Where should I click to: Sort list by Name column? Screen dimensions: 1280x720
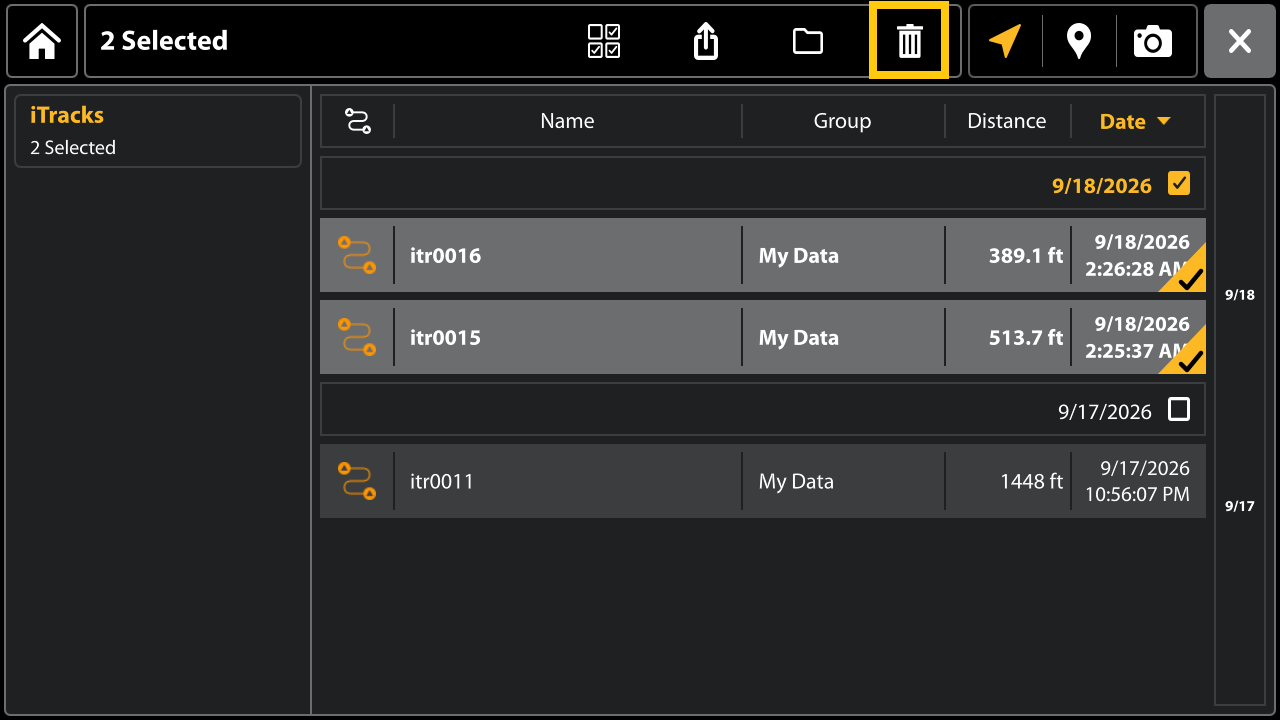coord(567,121)
